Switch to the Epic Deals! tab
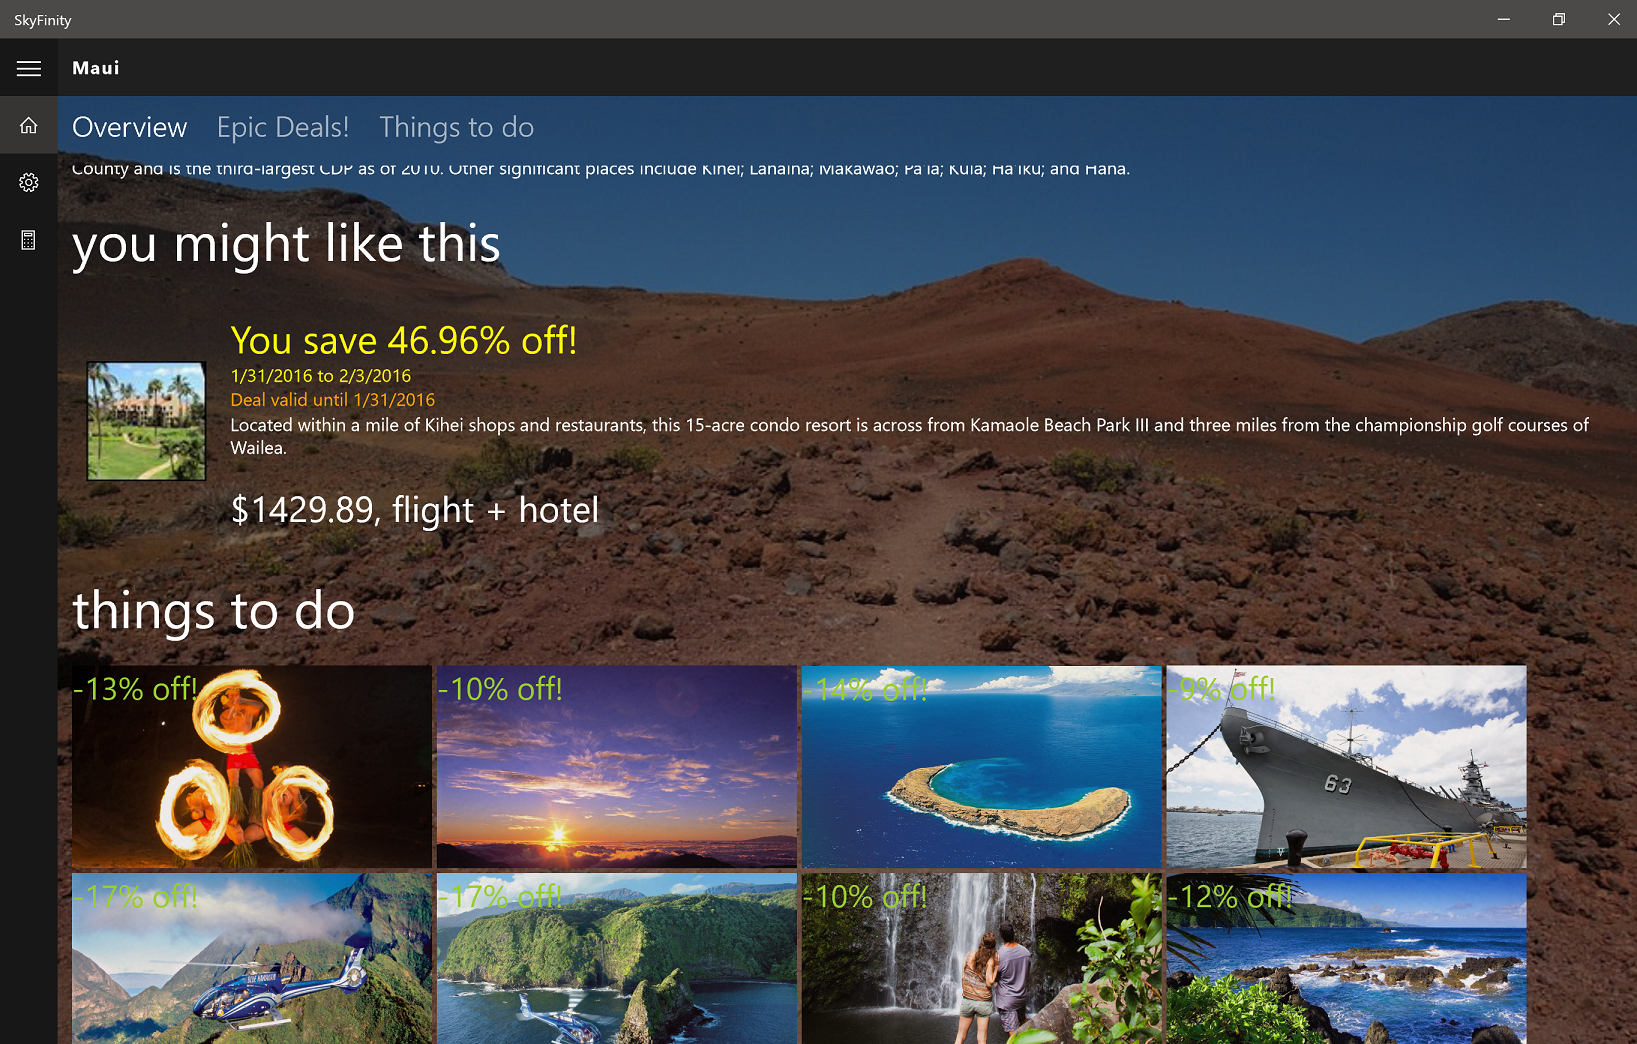 283,127
